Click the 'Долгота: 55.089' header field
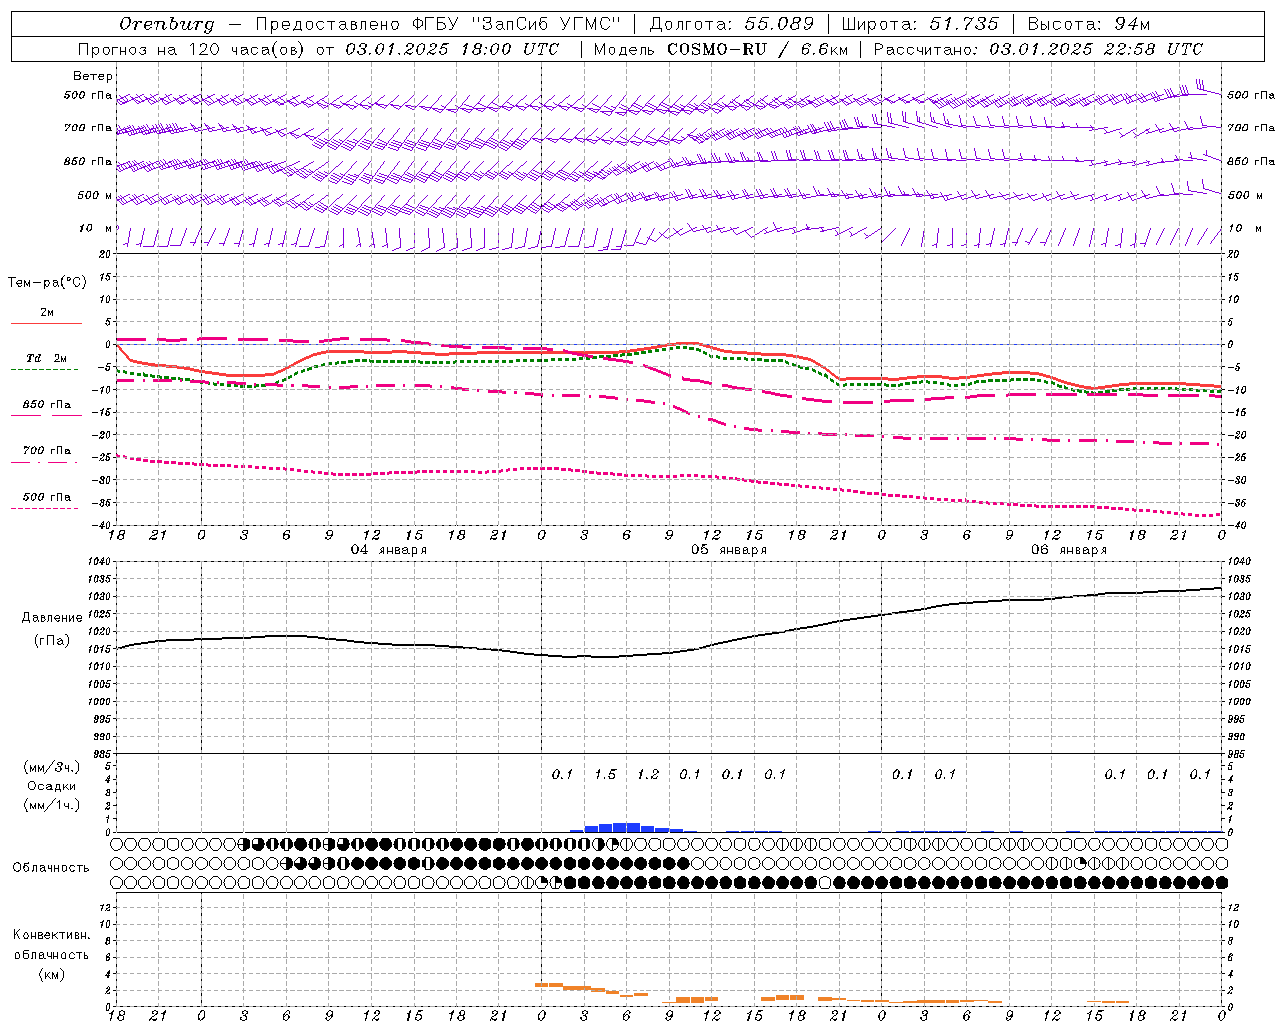 coord(732,24)
